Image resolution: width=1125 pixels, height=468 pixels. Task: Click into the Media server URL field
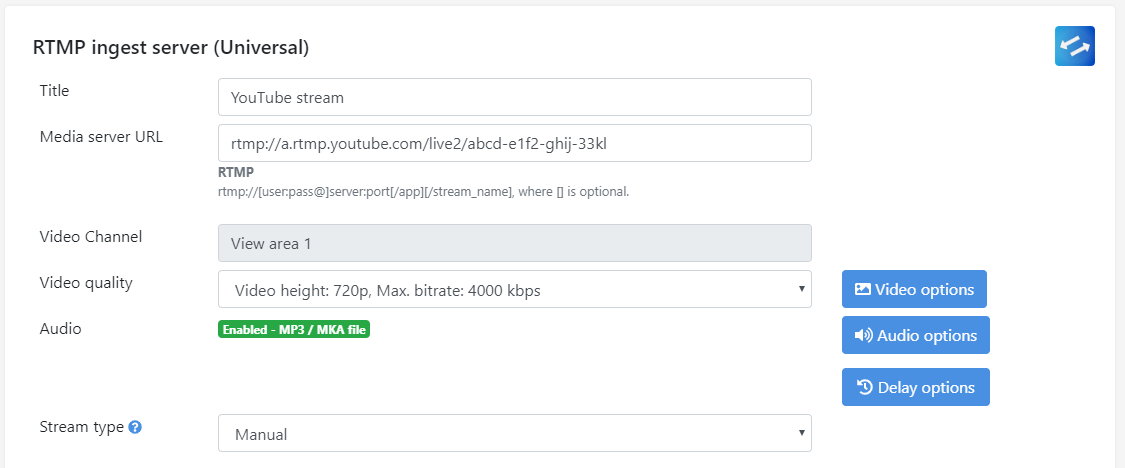(x=514, y=143)
